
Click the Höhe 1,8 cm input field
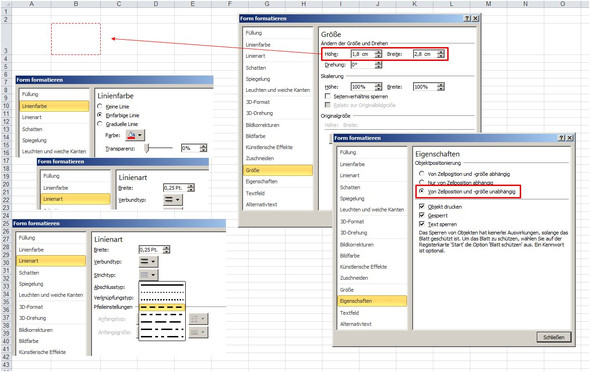363,54
